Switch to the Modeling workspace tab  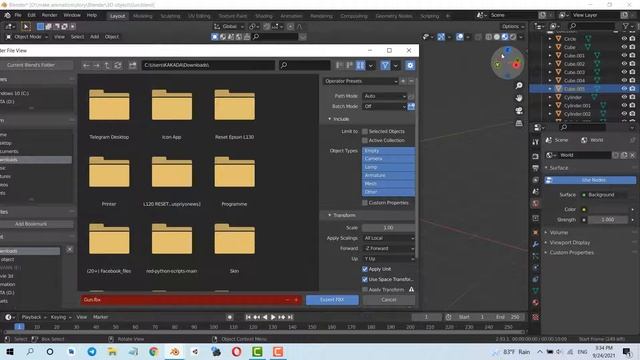pos(142,16)
